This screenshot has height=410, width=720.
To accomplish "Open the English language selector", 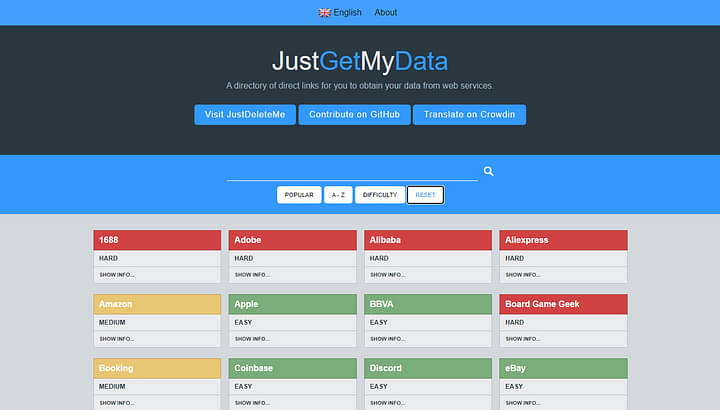I will click(340, 12).
